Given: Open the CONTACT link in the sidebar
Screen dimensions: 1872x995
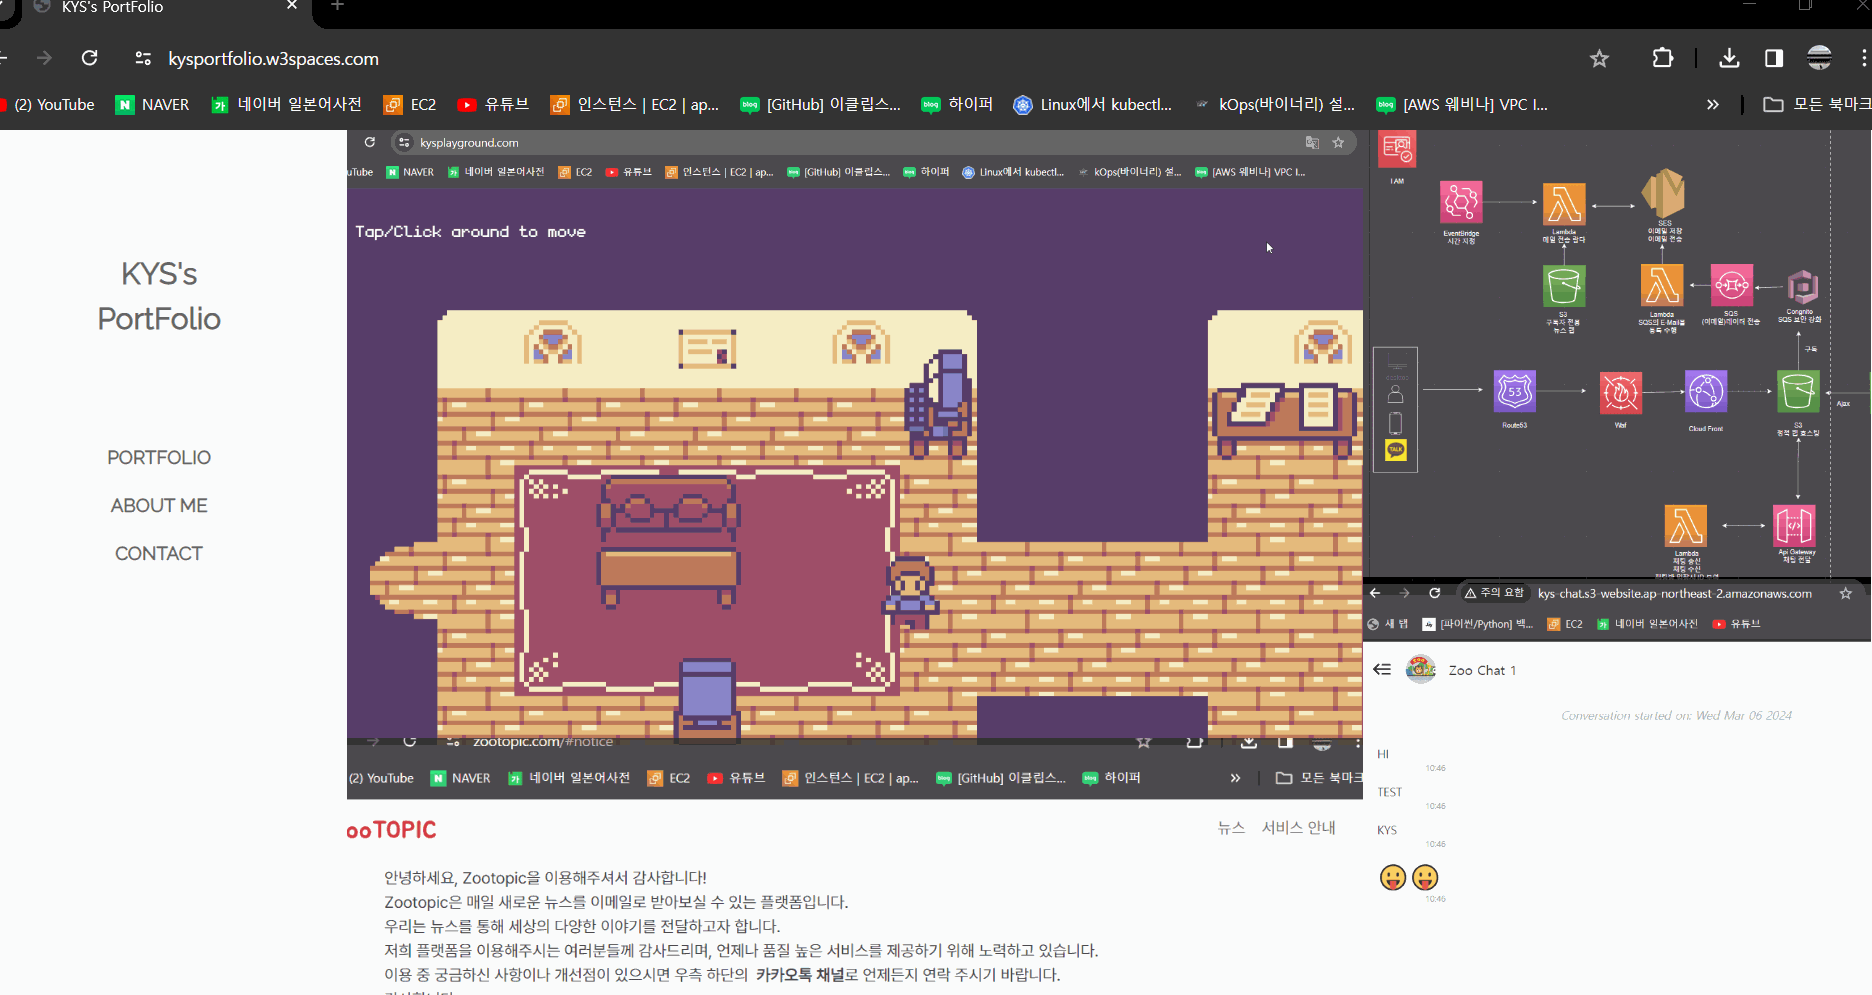Looking at the screenshot, I should coord(158,552).
